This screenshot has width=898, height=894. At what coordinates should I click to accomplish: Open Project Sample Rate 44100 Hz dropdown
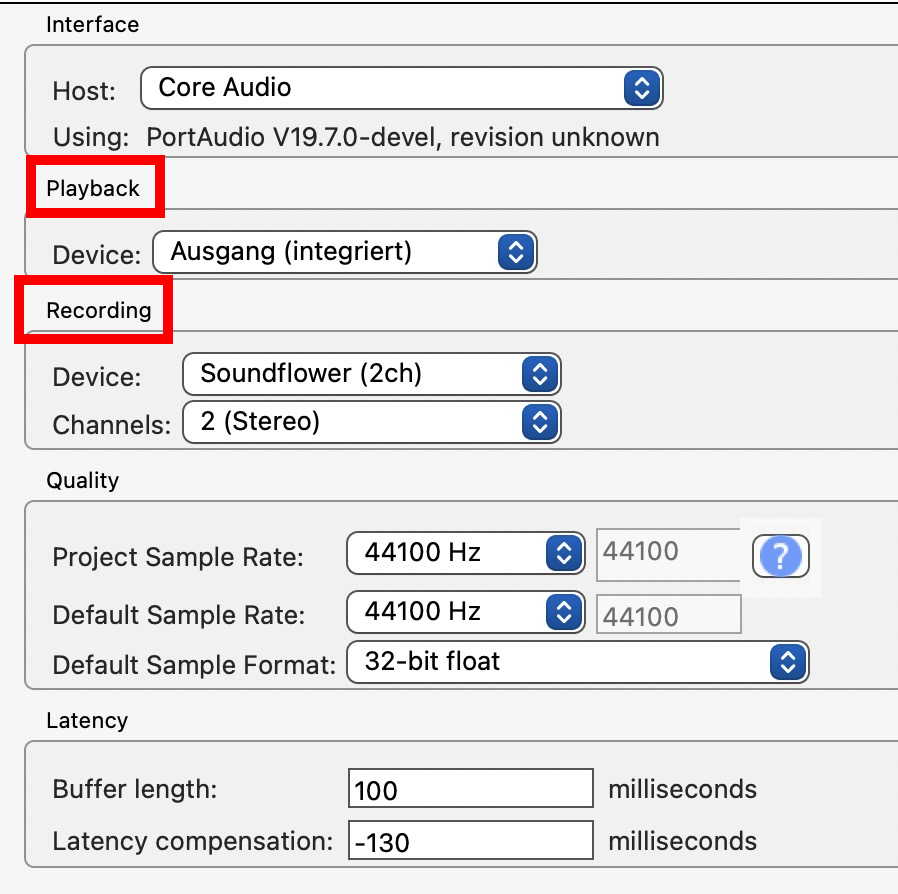(466, 553)
